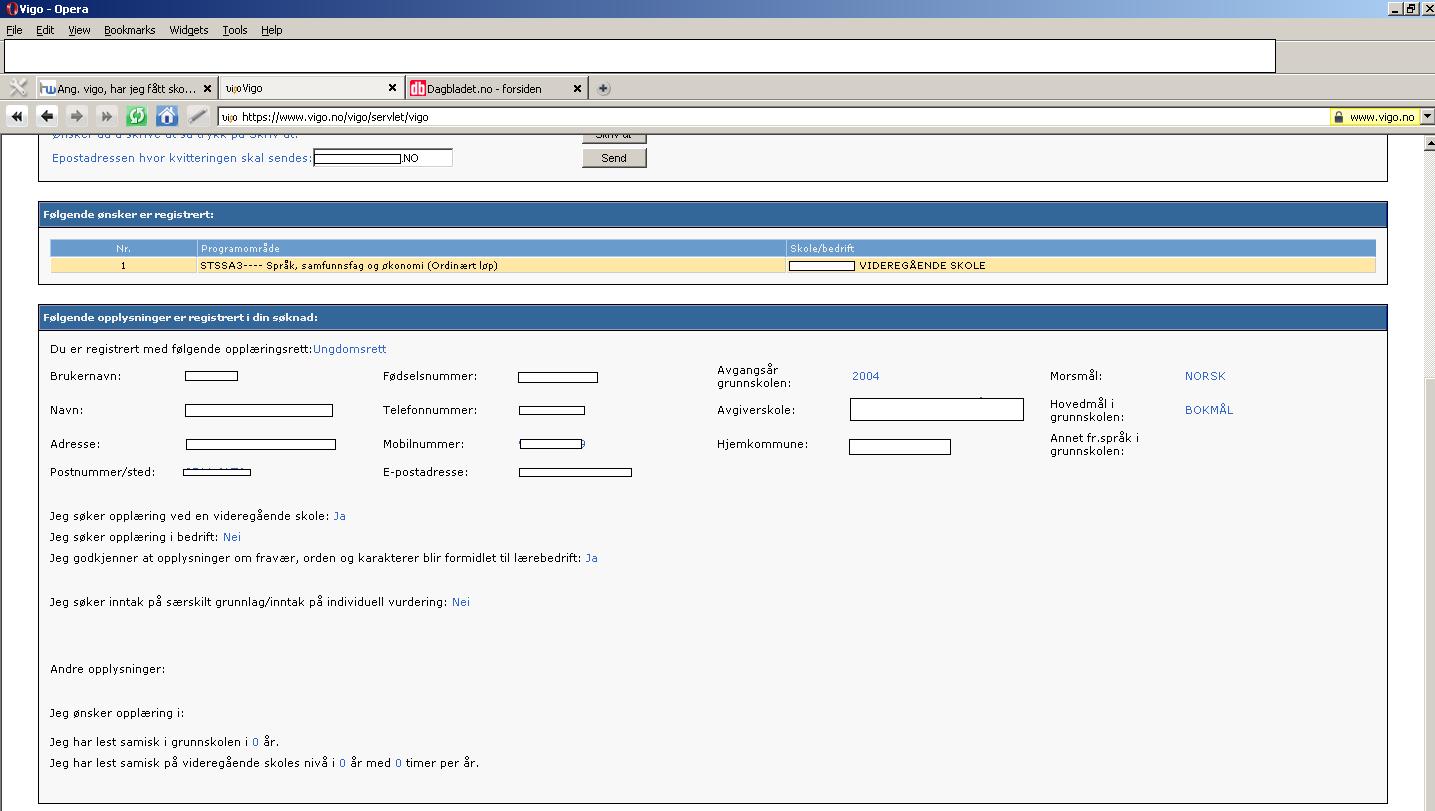
Task: Click the Avgiverskole label
Action: [756, 410]
